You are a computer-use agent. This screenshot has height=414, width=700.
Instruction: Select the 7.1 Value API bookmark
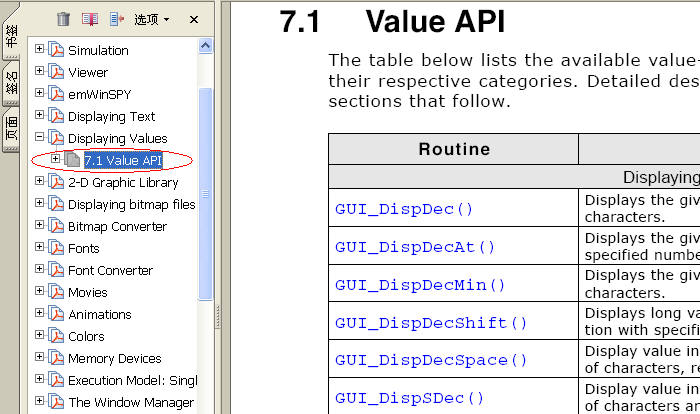tap(123, 160)
